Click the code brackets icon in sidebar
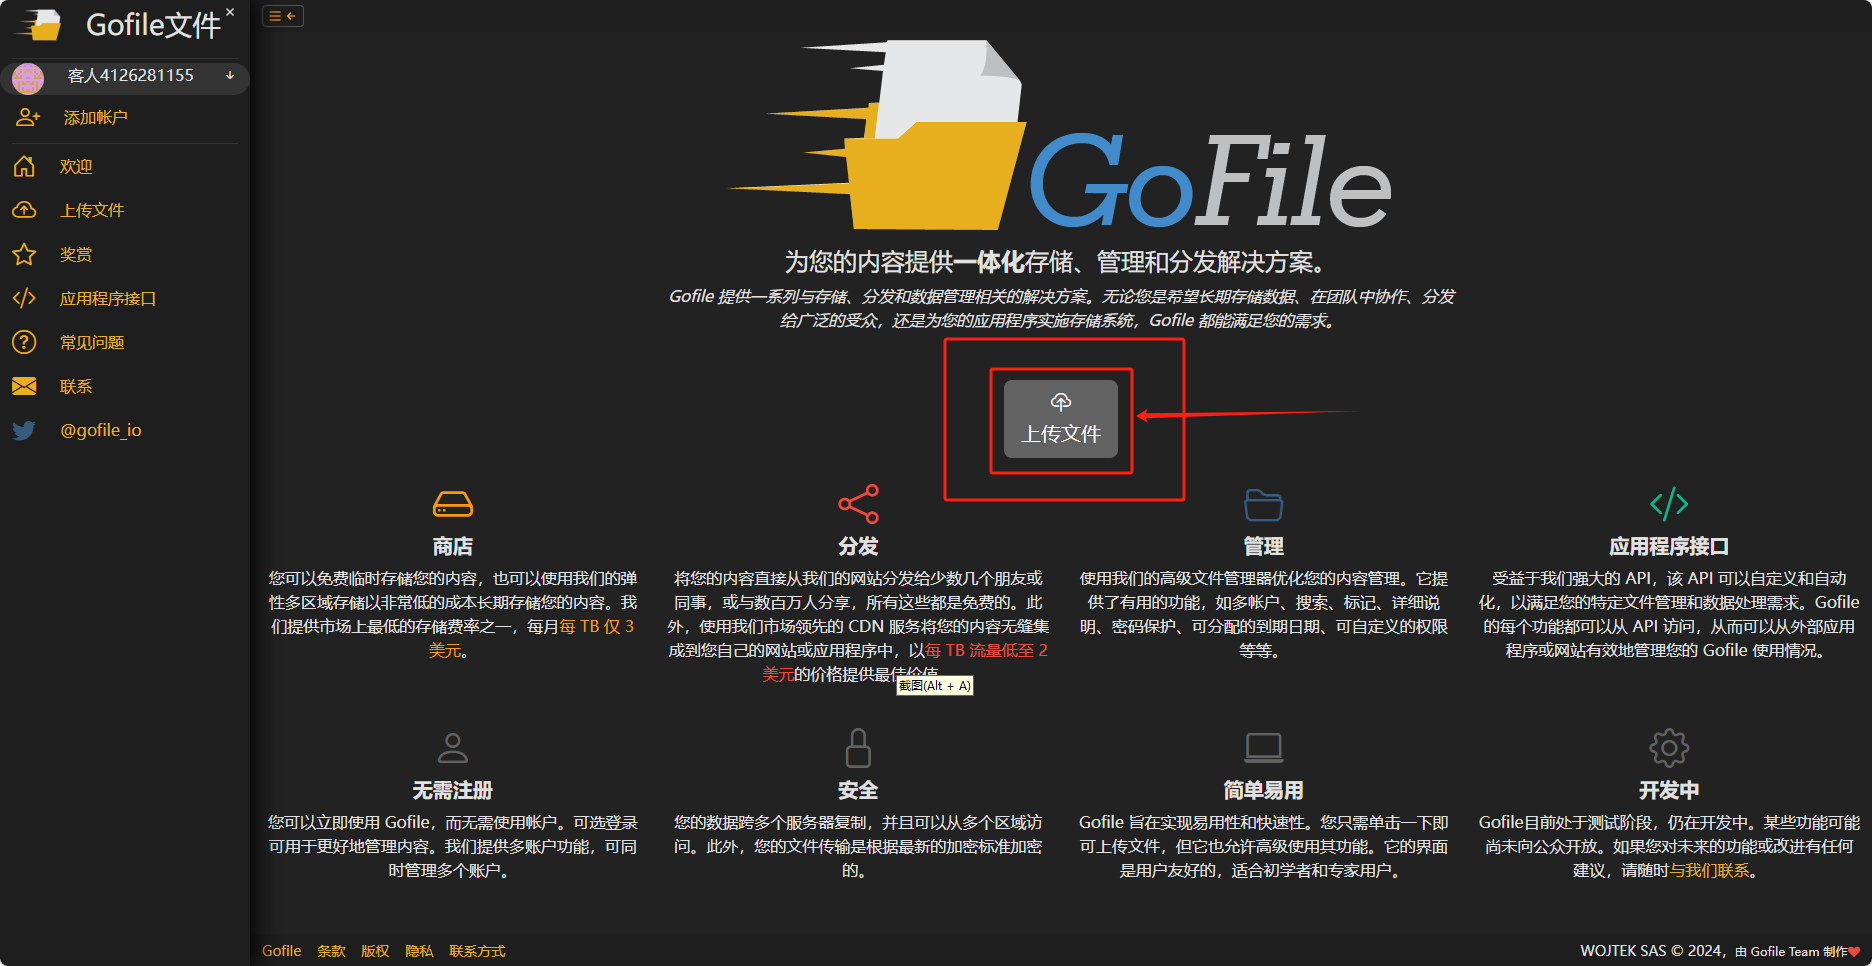This screenshot has height=966, width=1872. coord(24,299)
